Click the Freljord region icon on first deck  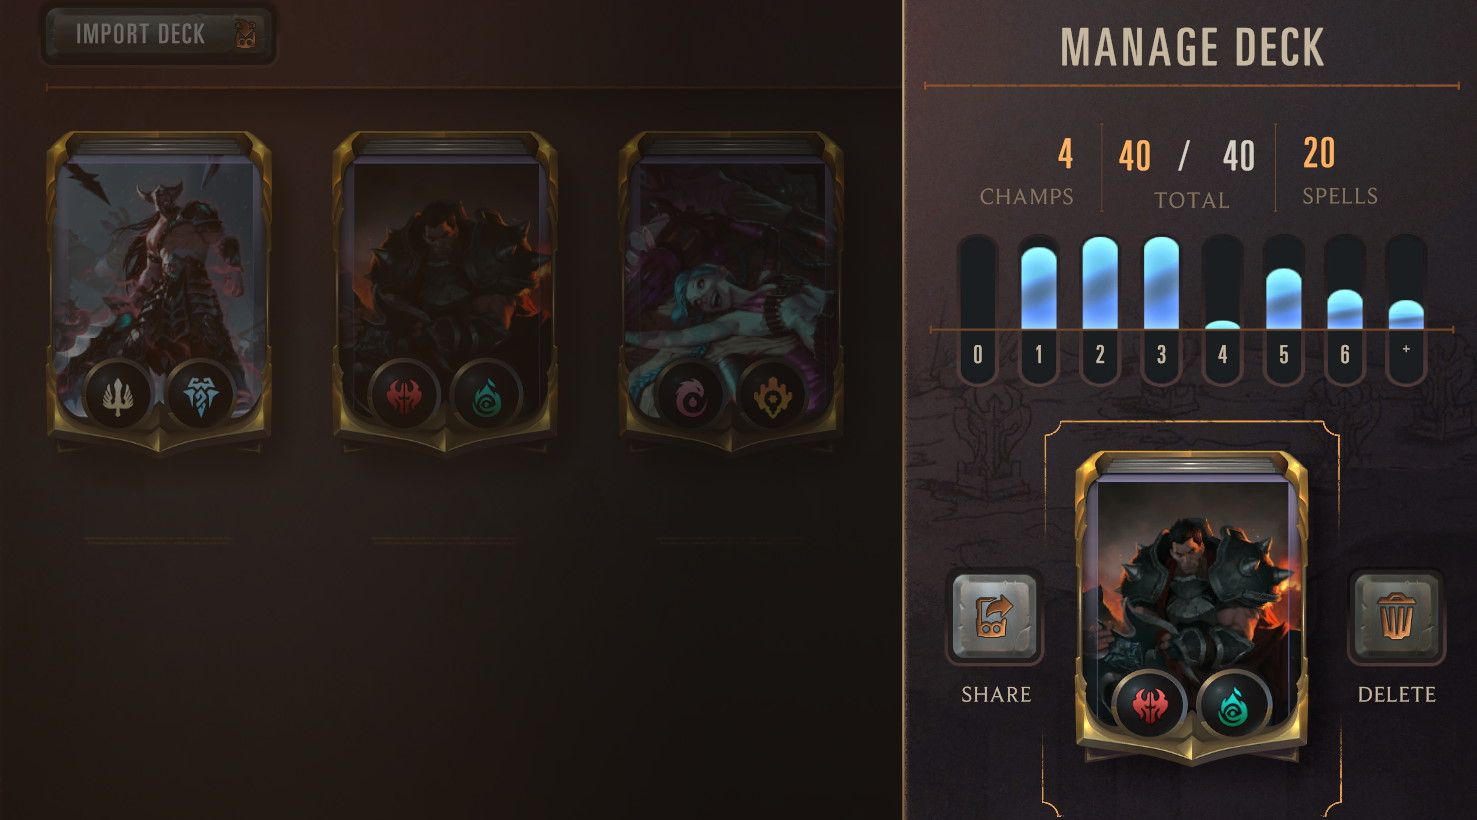200,395
